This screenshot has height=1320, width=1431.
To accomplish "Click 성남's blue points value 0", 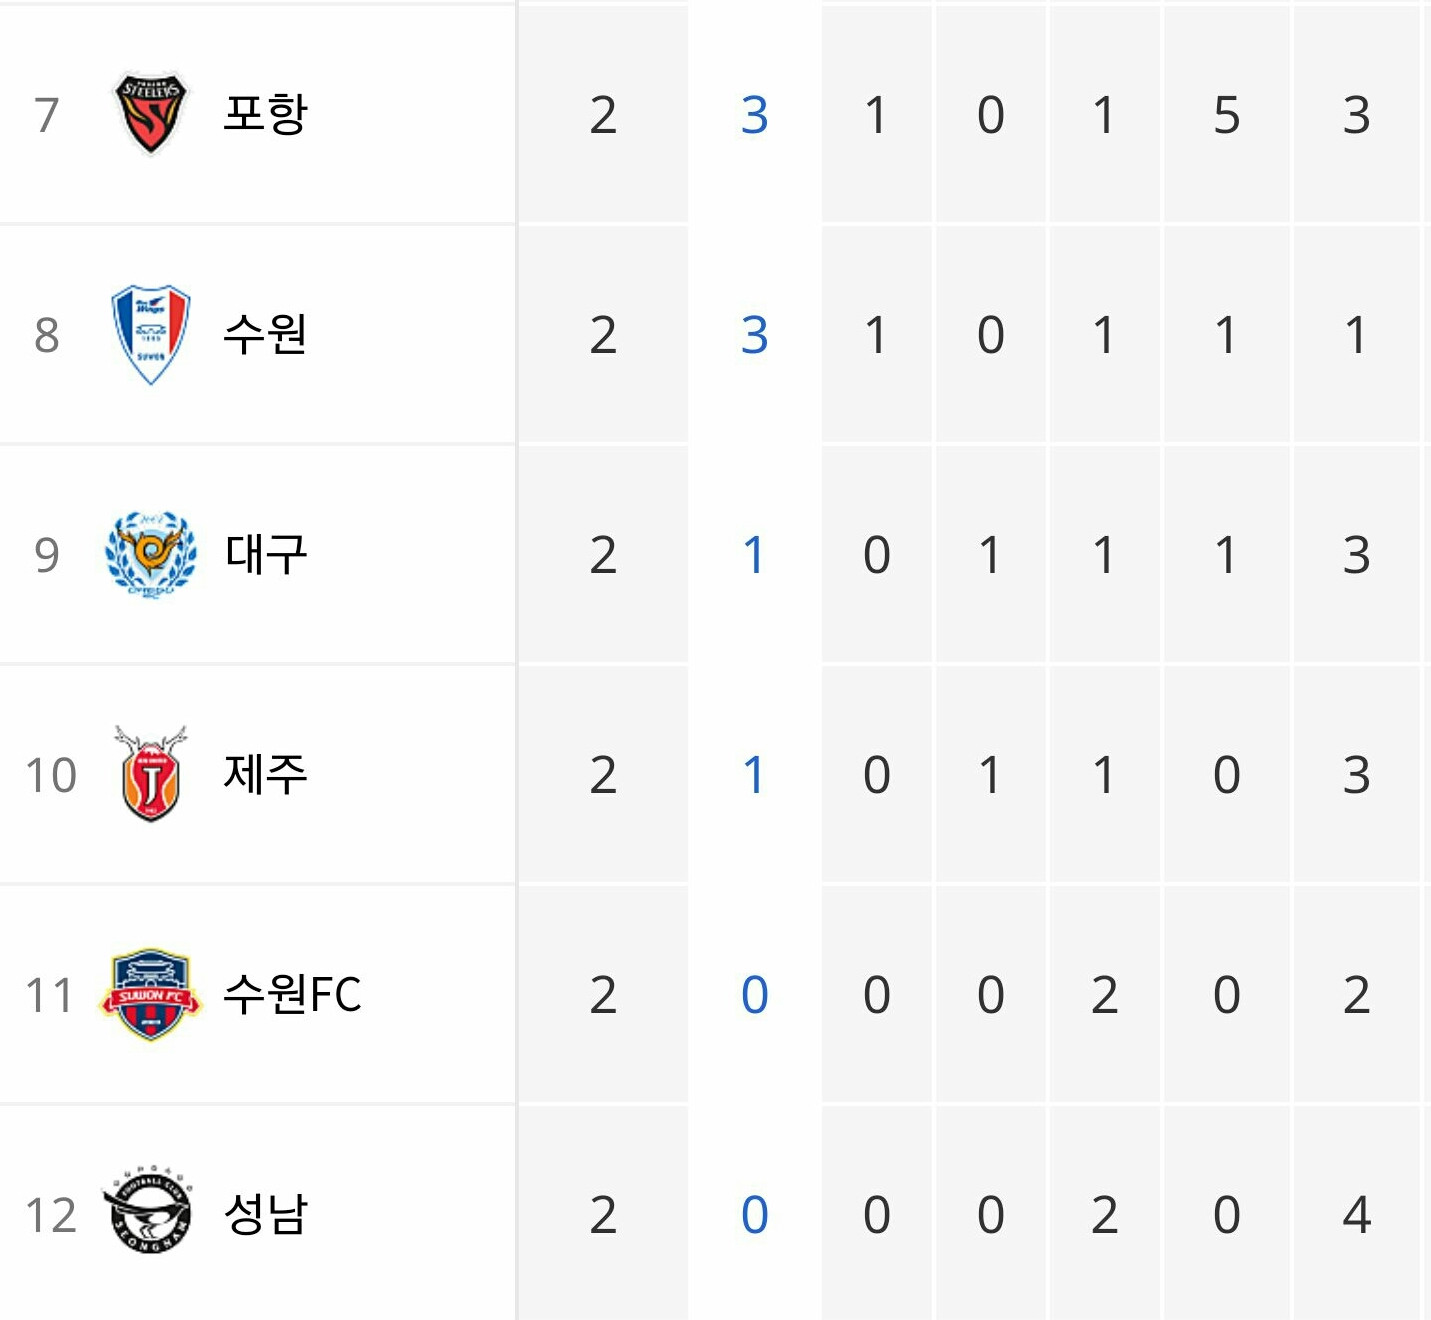I will [755, 1215].
